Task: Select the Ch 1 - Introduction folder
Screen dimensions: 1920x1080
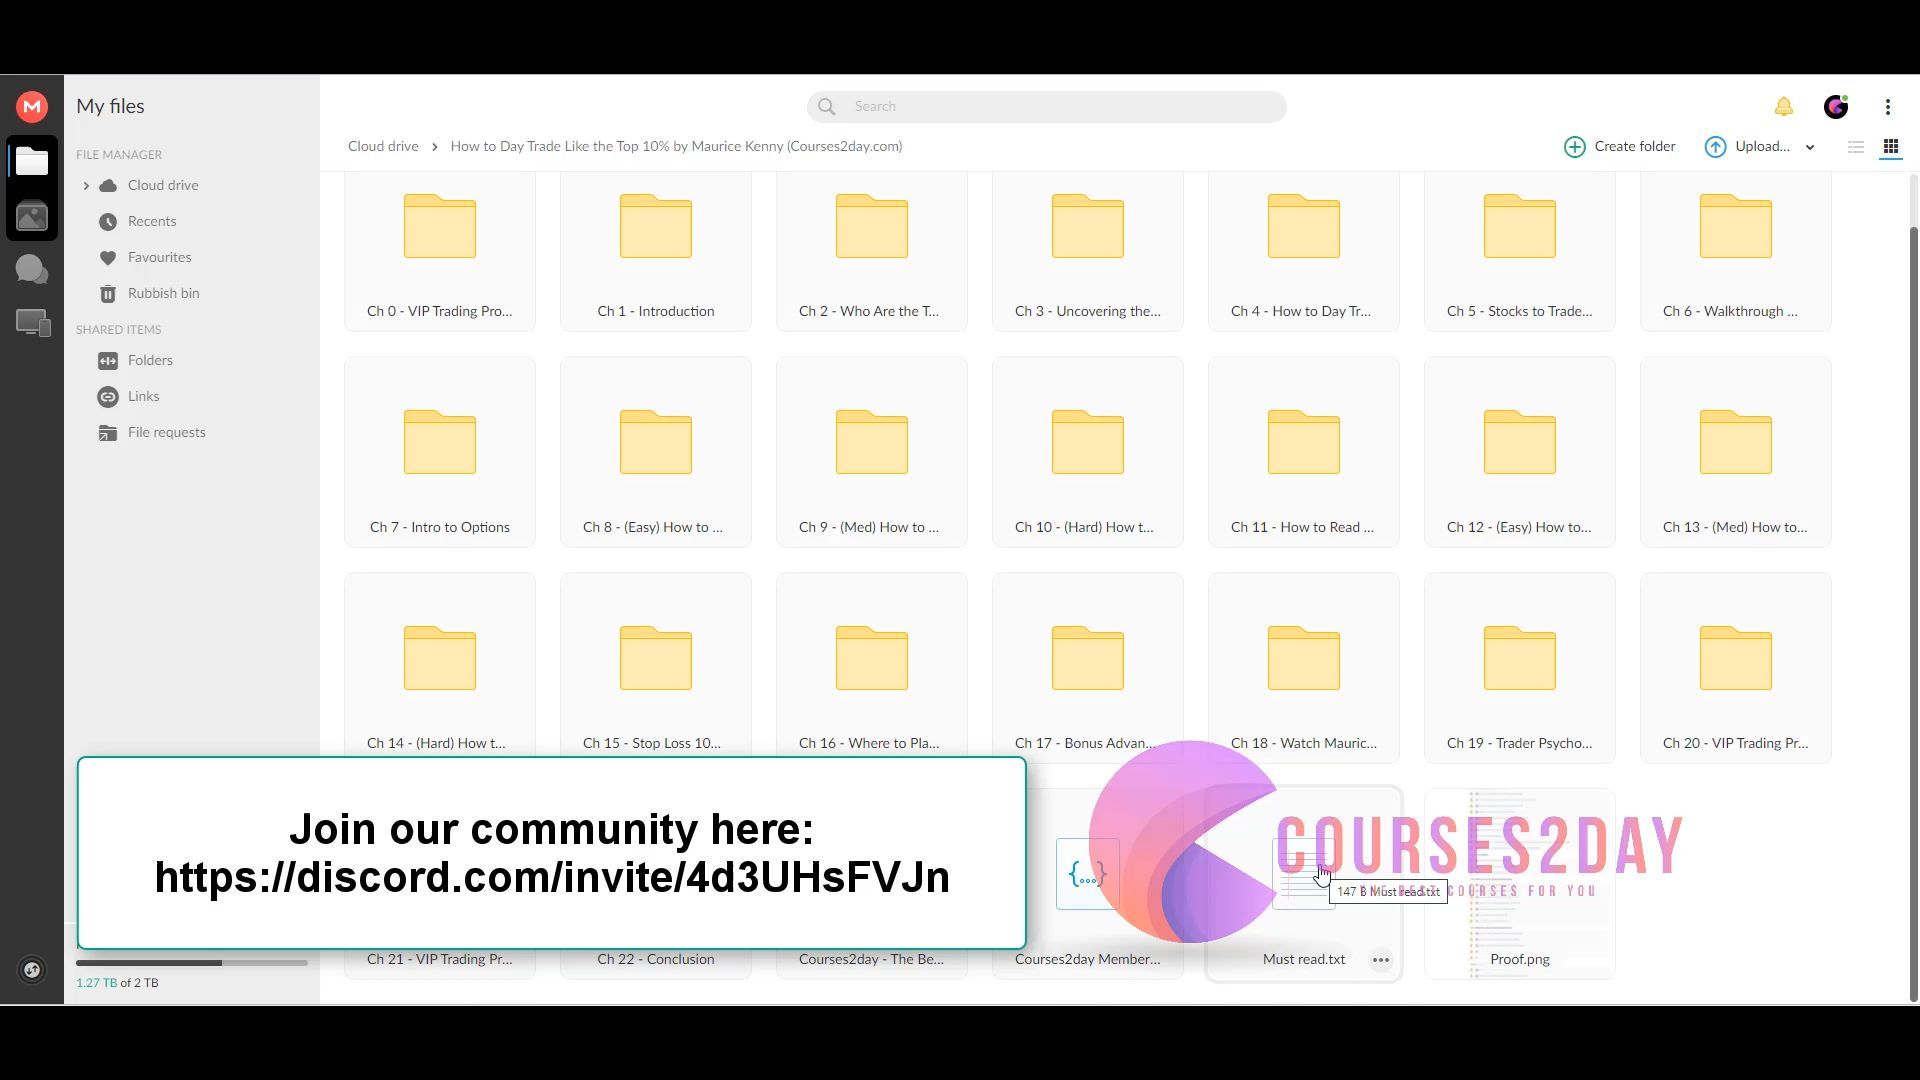Action: (656, 251)
